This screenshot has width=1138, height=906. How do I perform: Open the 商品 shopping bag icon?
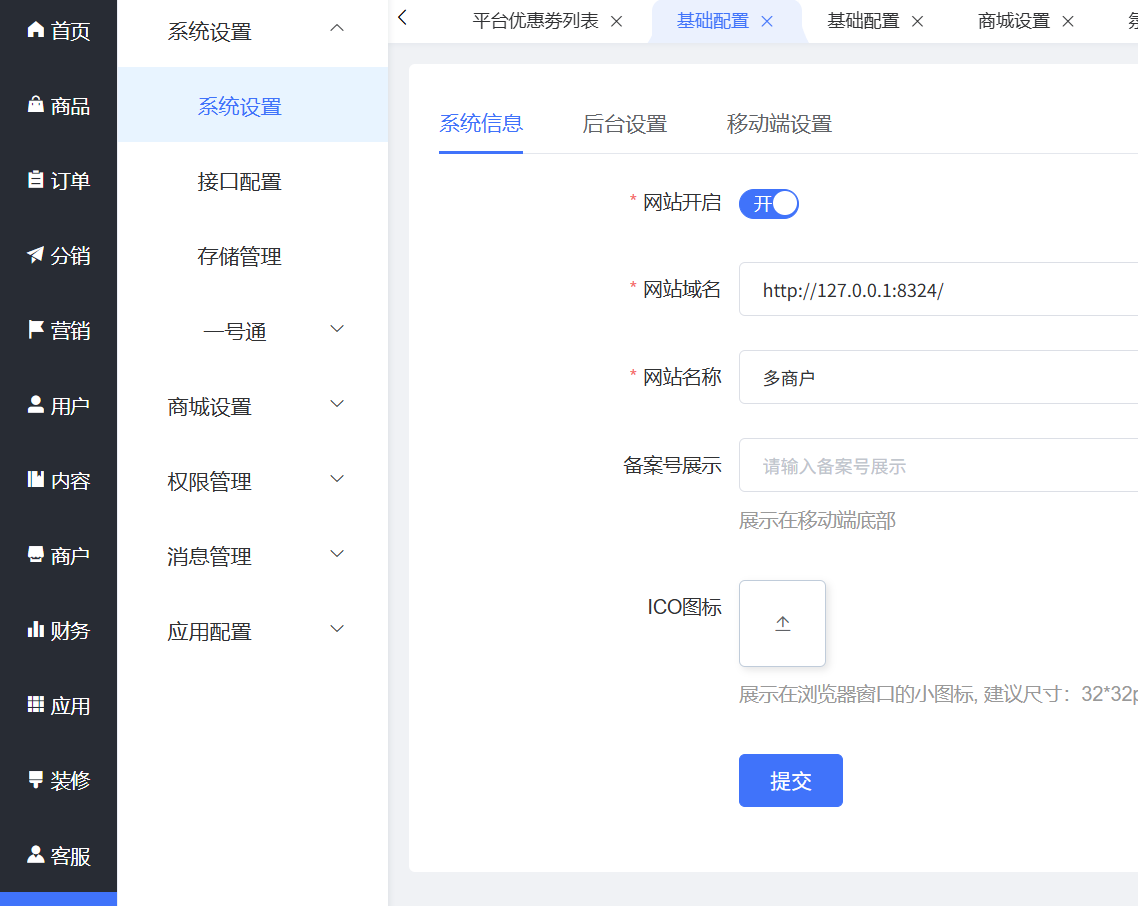coord(36,105)
